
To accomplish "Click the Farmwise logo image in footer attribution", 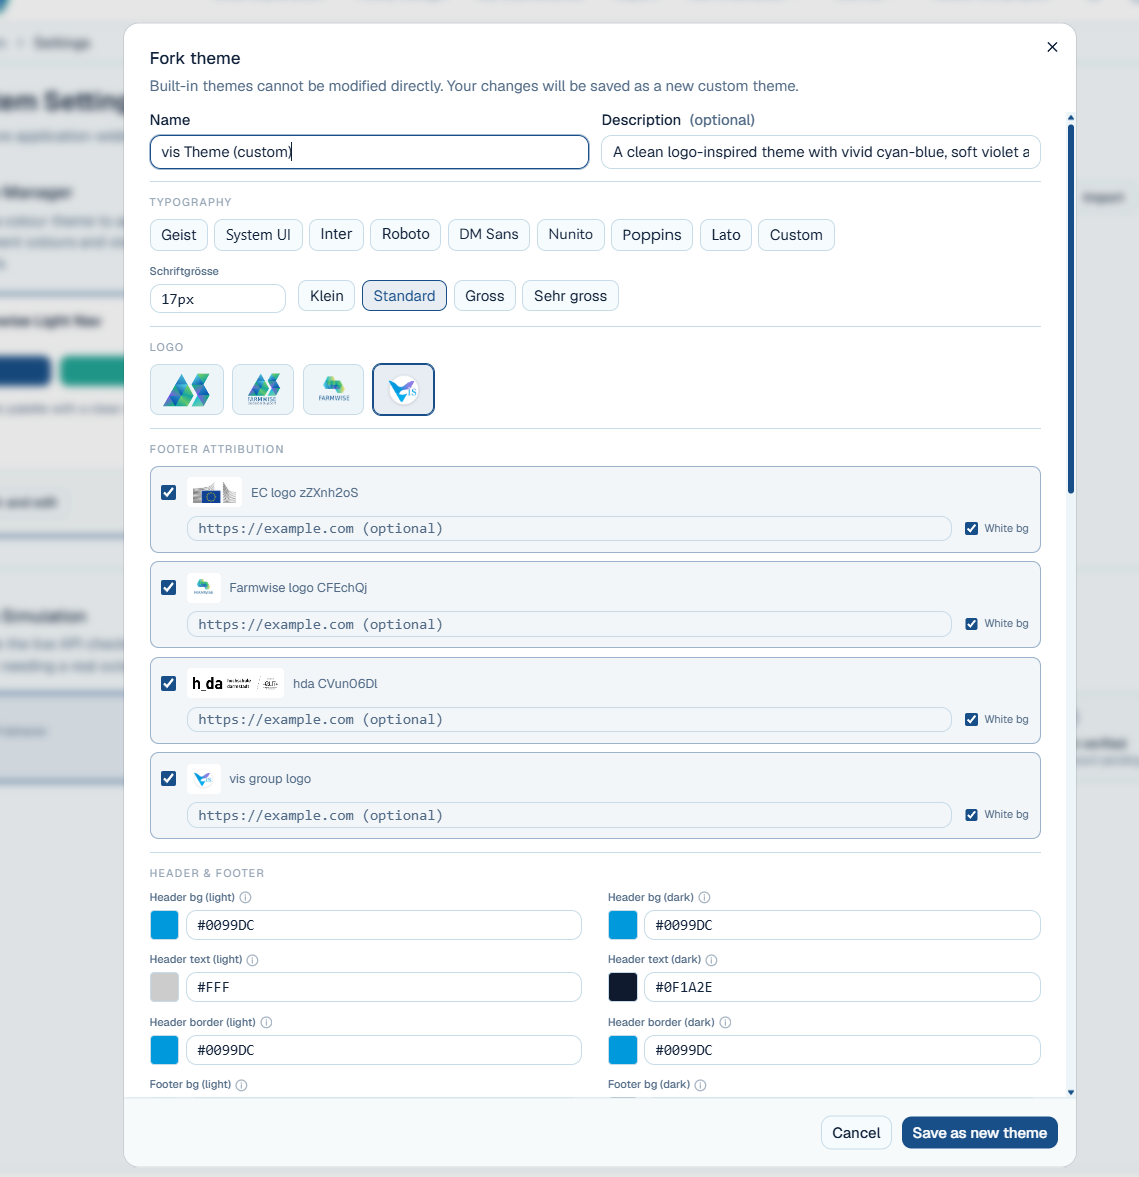I will [203, 588].
